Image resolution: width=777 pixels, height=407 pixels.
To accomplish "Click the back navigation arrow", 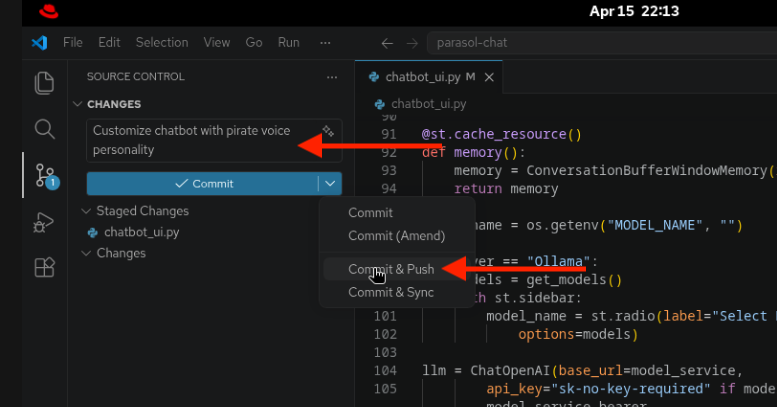I will click(388, 43).
